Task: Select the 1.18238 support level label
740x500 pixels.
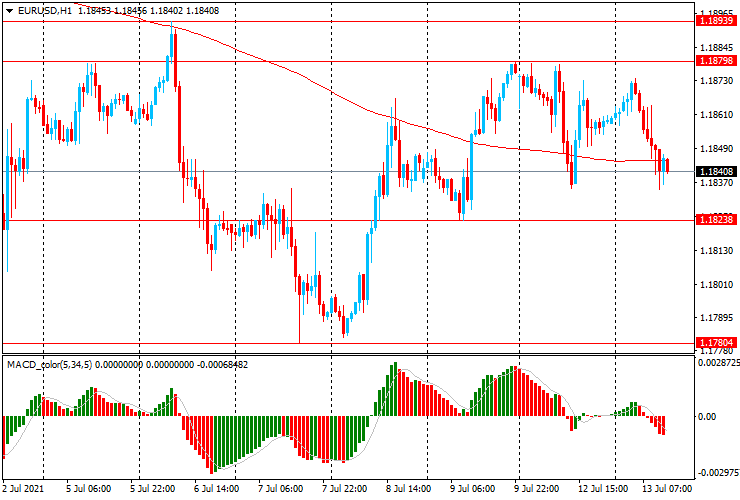Action: (716, 220)
